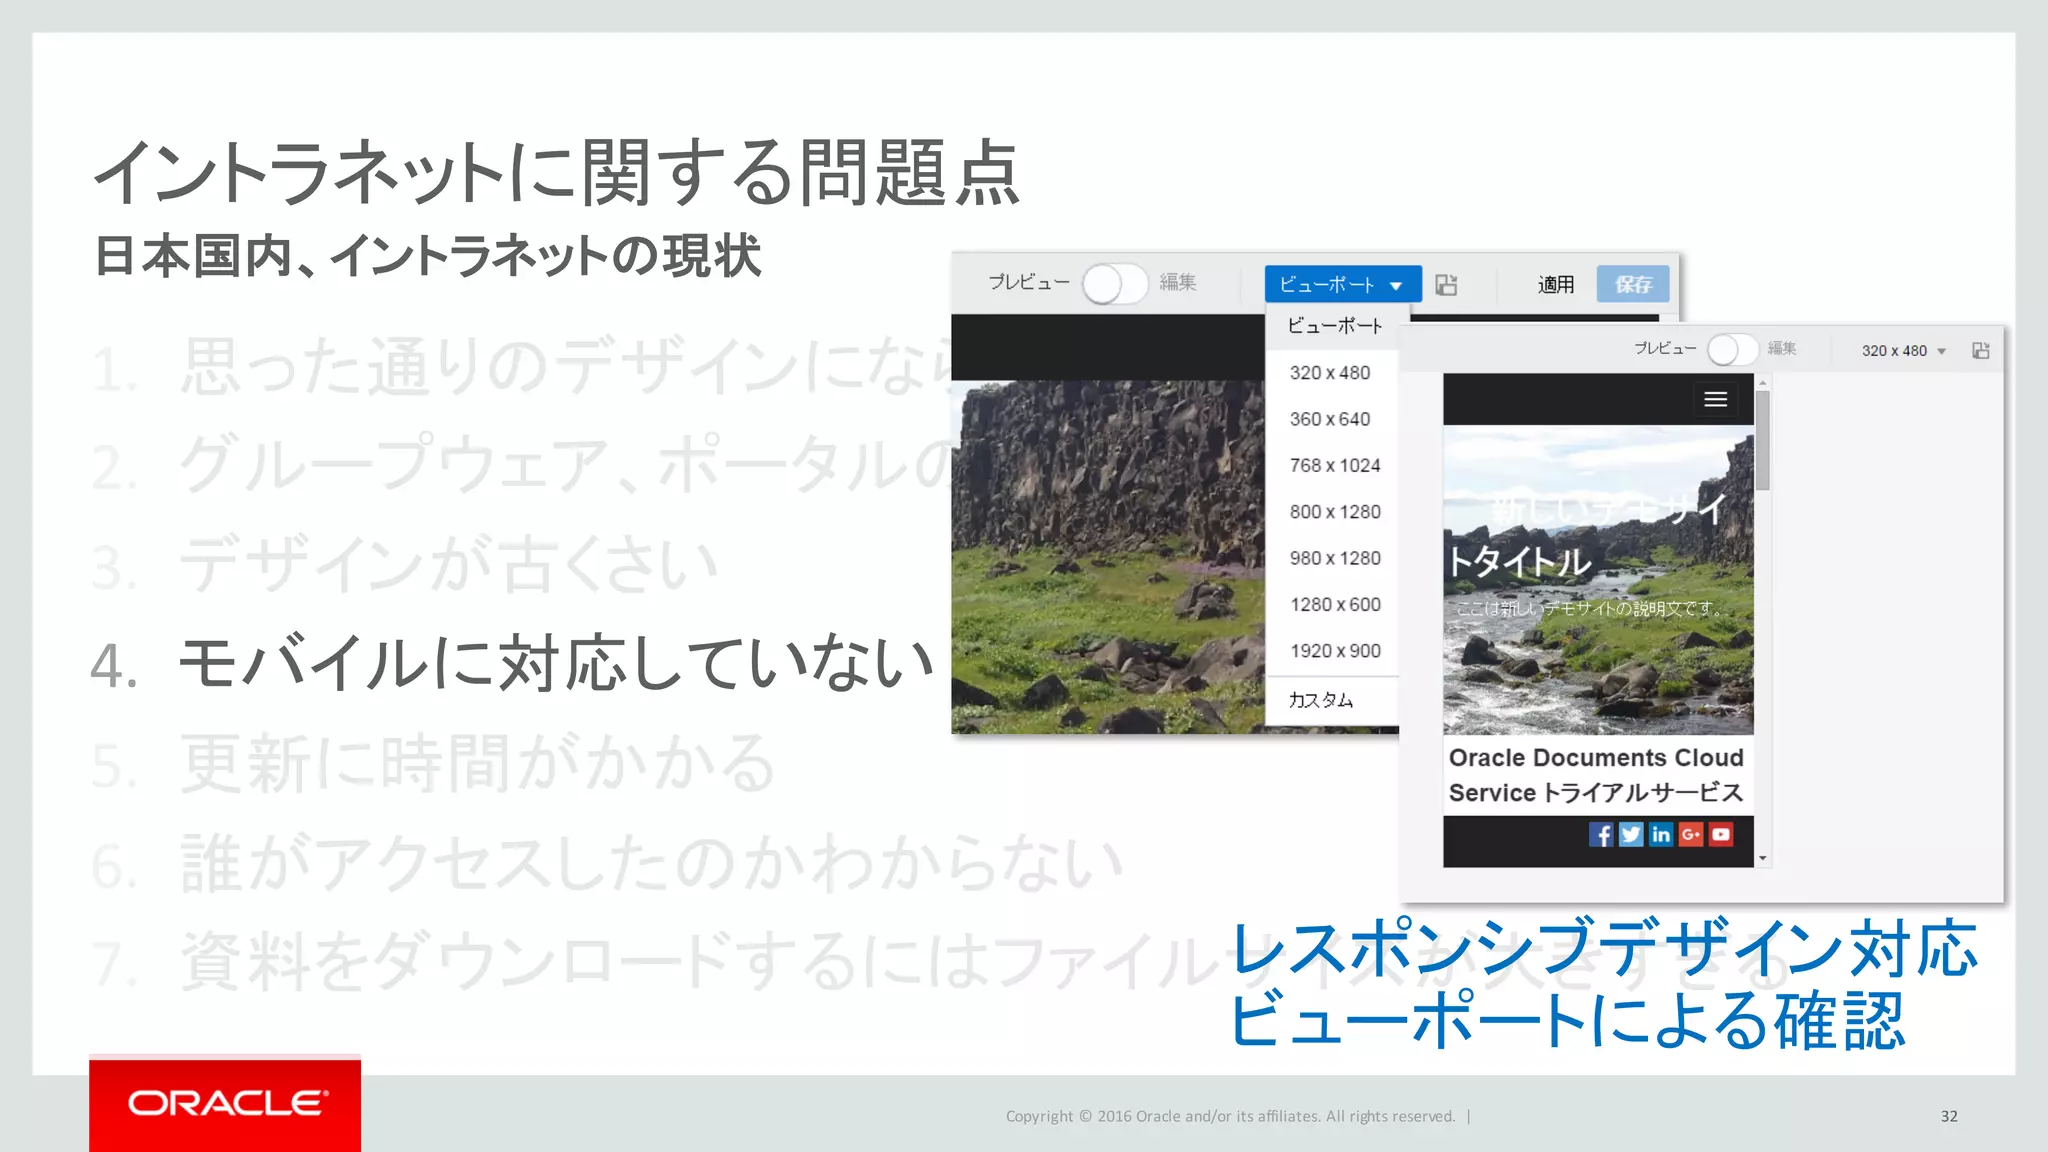The width and height of the screenshot is (2048, 1152).
Task: Open the YouTube icon in the footer
Action: point(1721,835)
